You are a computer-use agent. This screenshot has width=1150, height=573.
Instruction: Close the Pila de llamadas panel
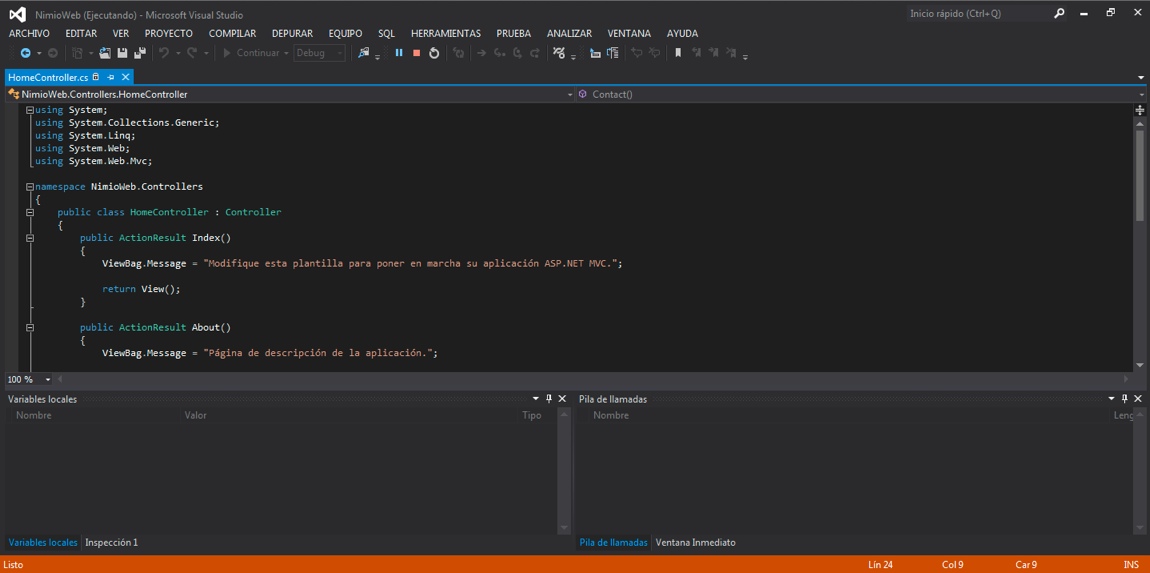[x=1138, y=399]
